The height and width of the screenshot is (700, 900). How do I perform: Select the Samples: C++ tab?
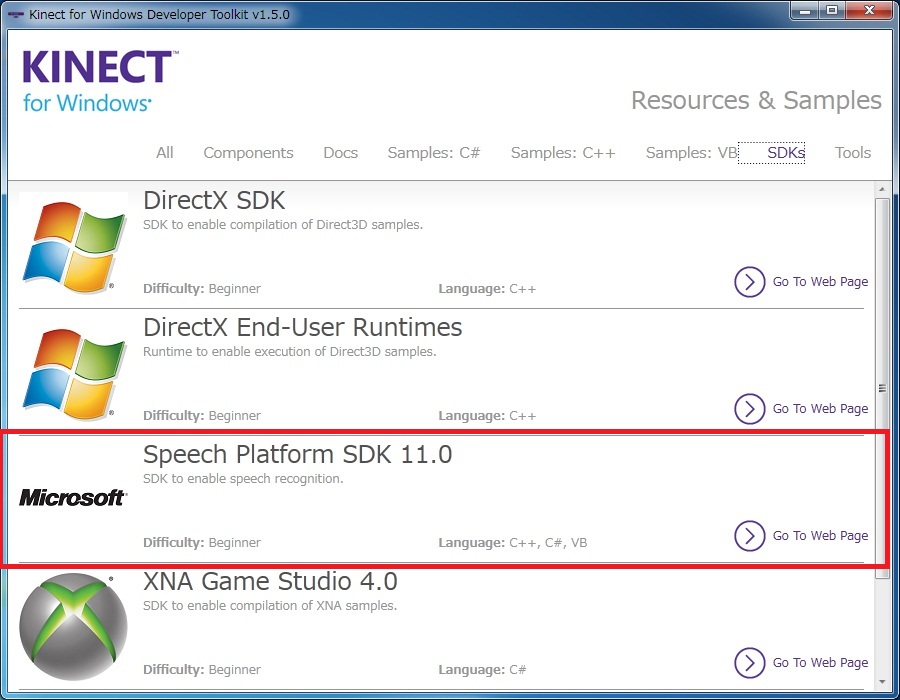[x=563, y=153]
